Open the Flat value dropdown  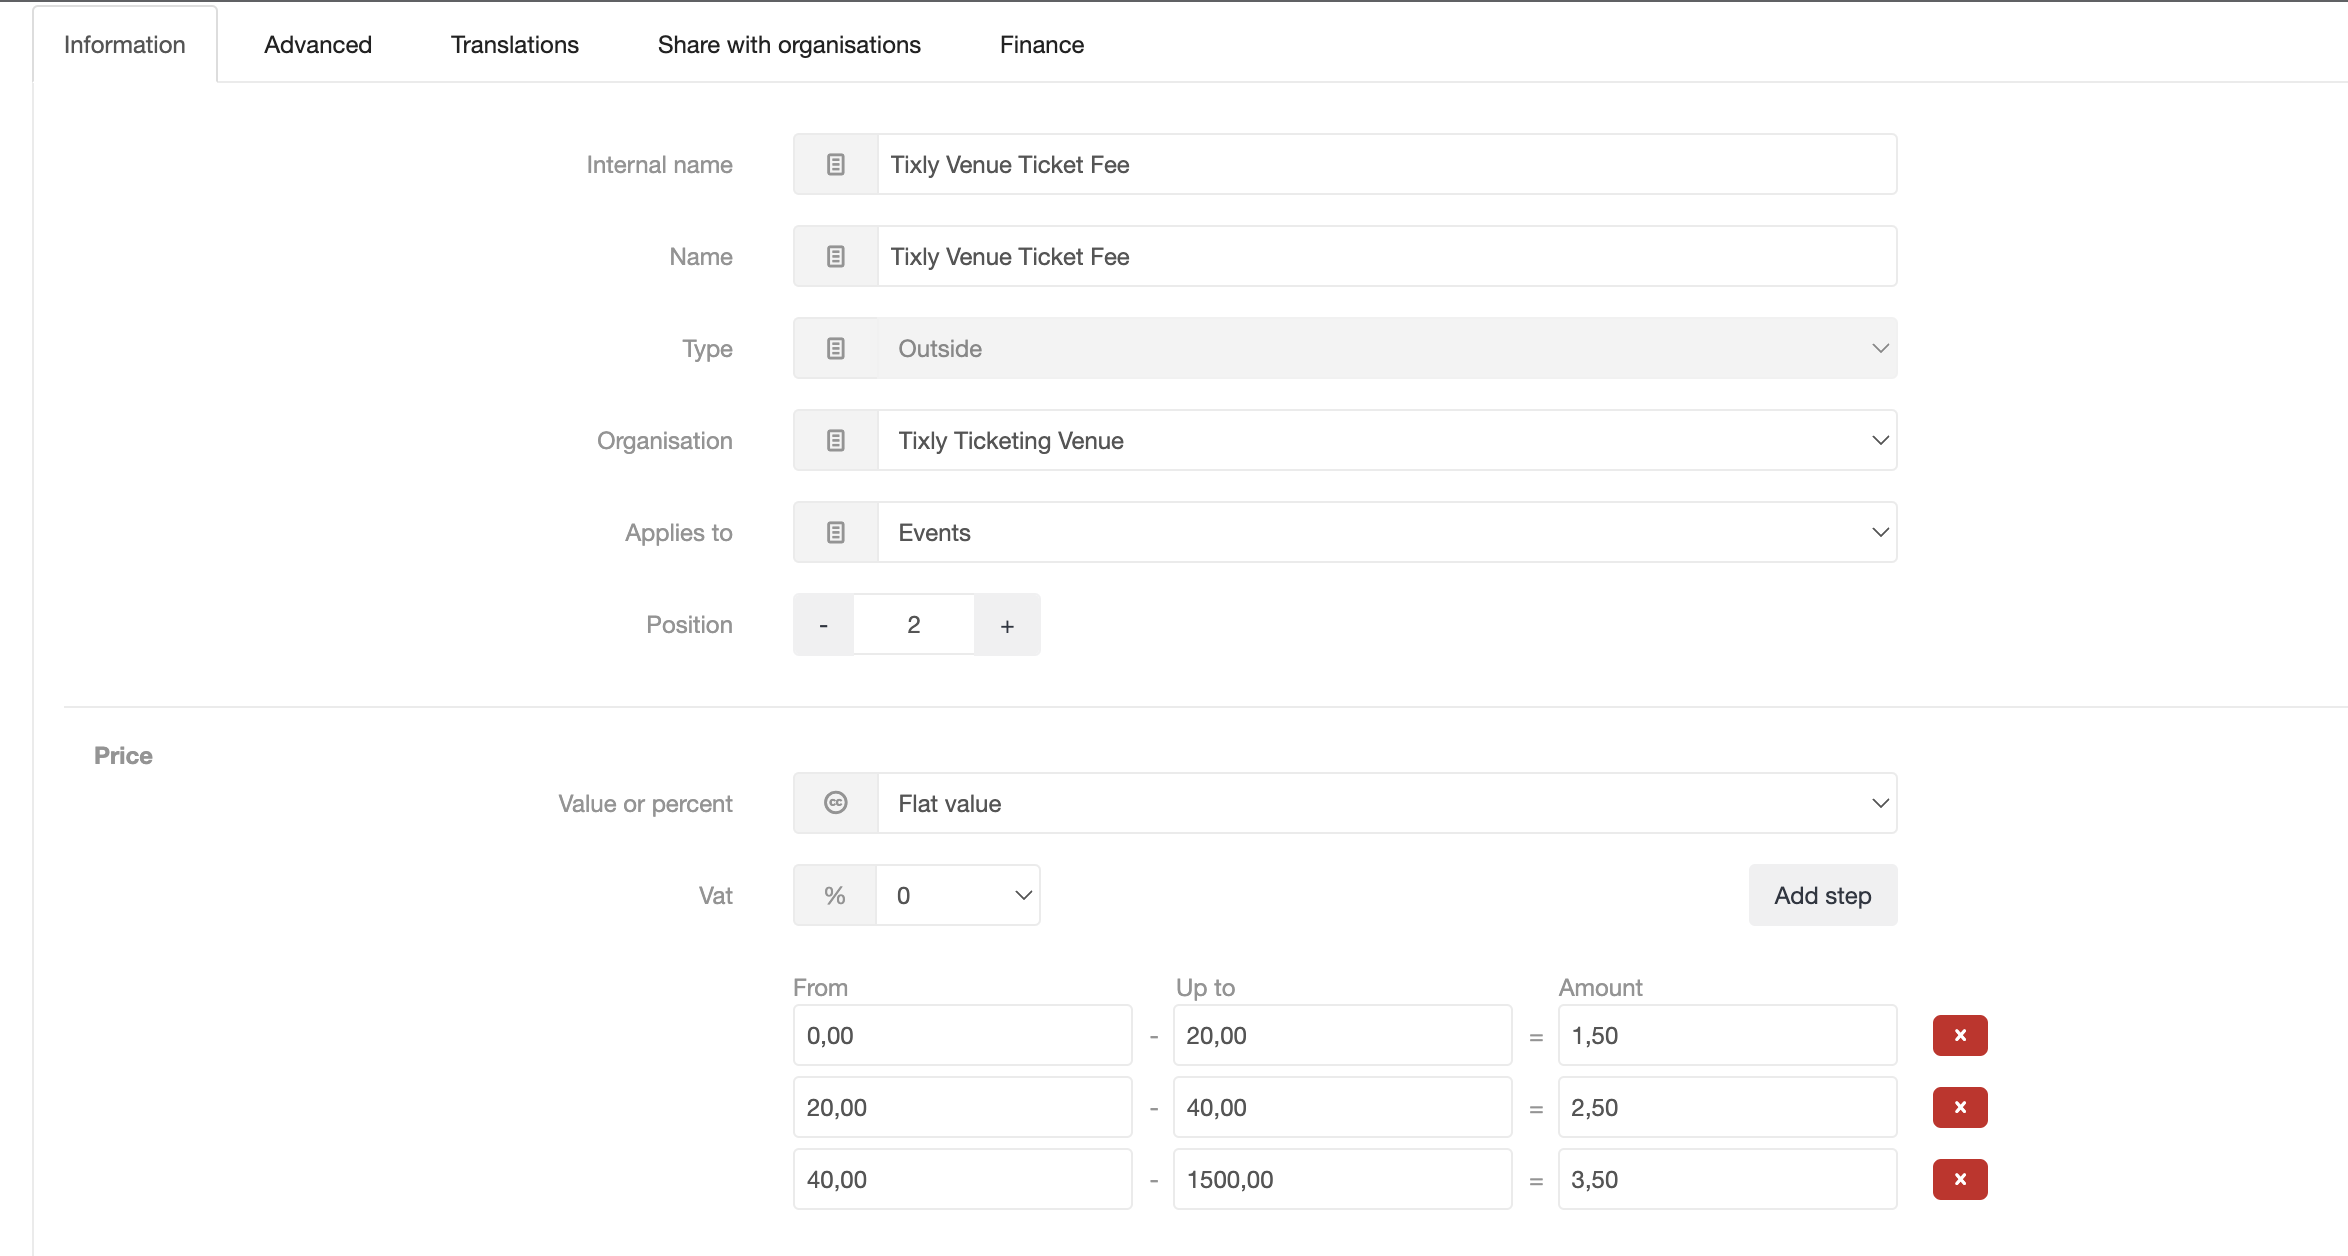1386,803
